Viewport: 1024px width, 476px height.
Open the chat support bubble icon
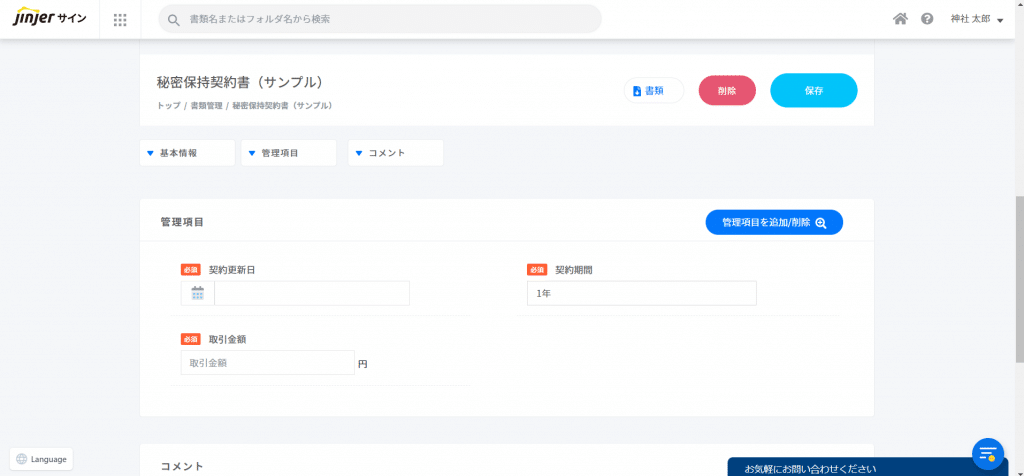(987, 452)
